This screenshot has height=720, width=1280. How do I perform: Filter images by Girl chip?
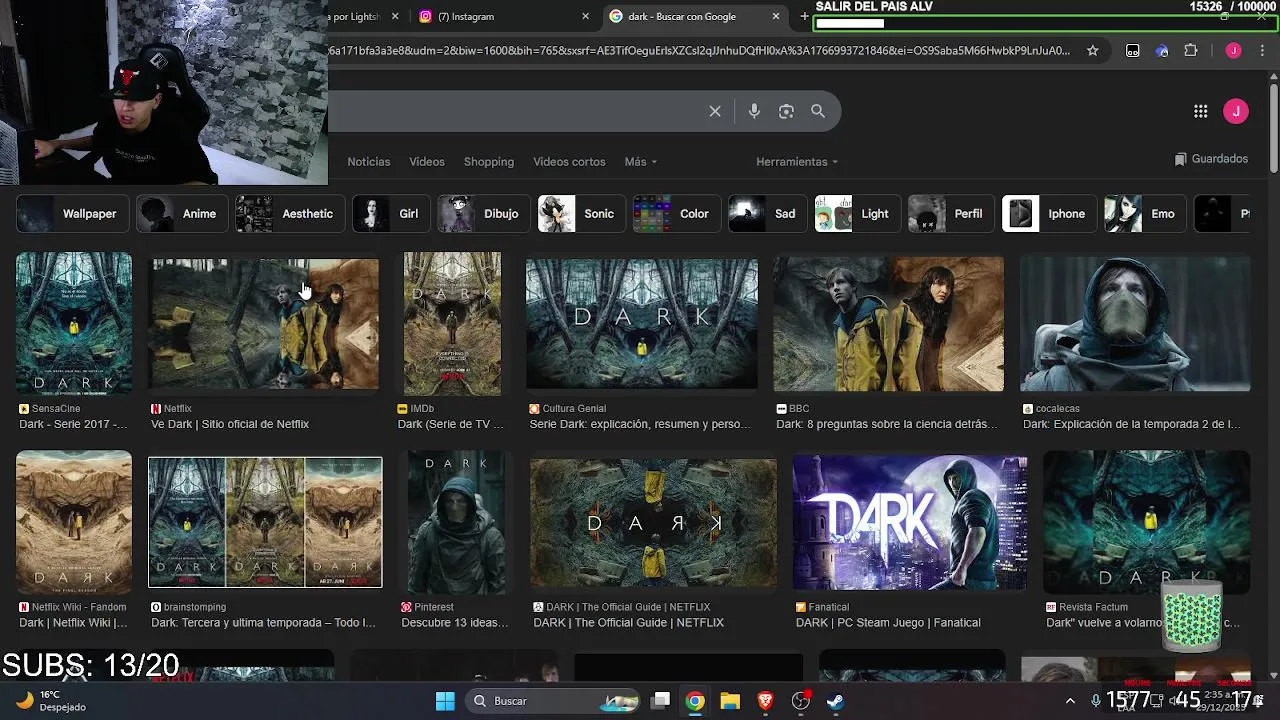point(391,214)
